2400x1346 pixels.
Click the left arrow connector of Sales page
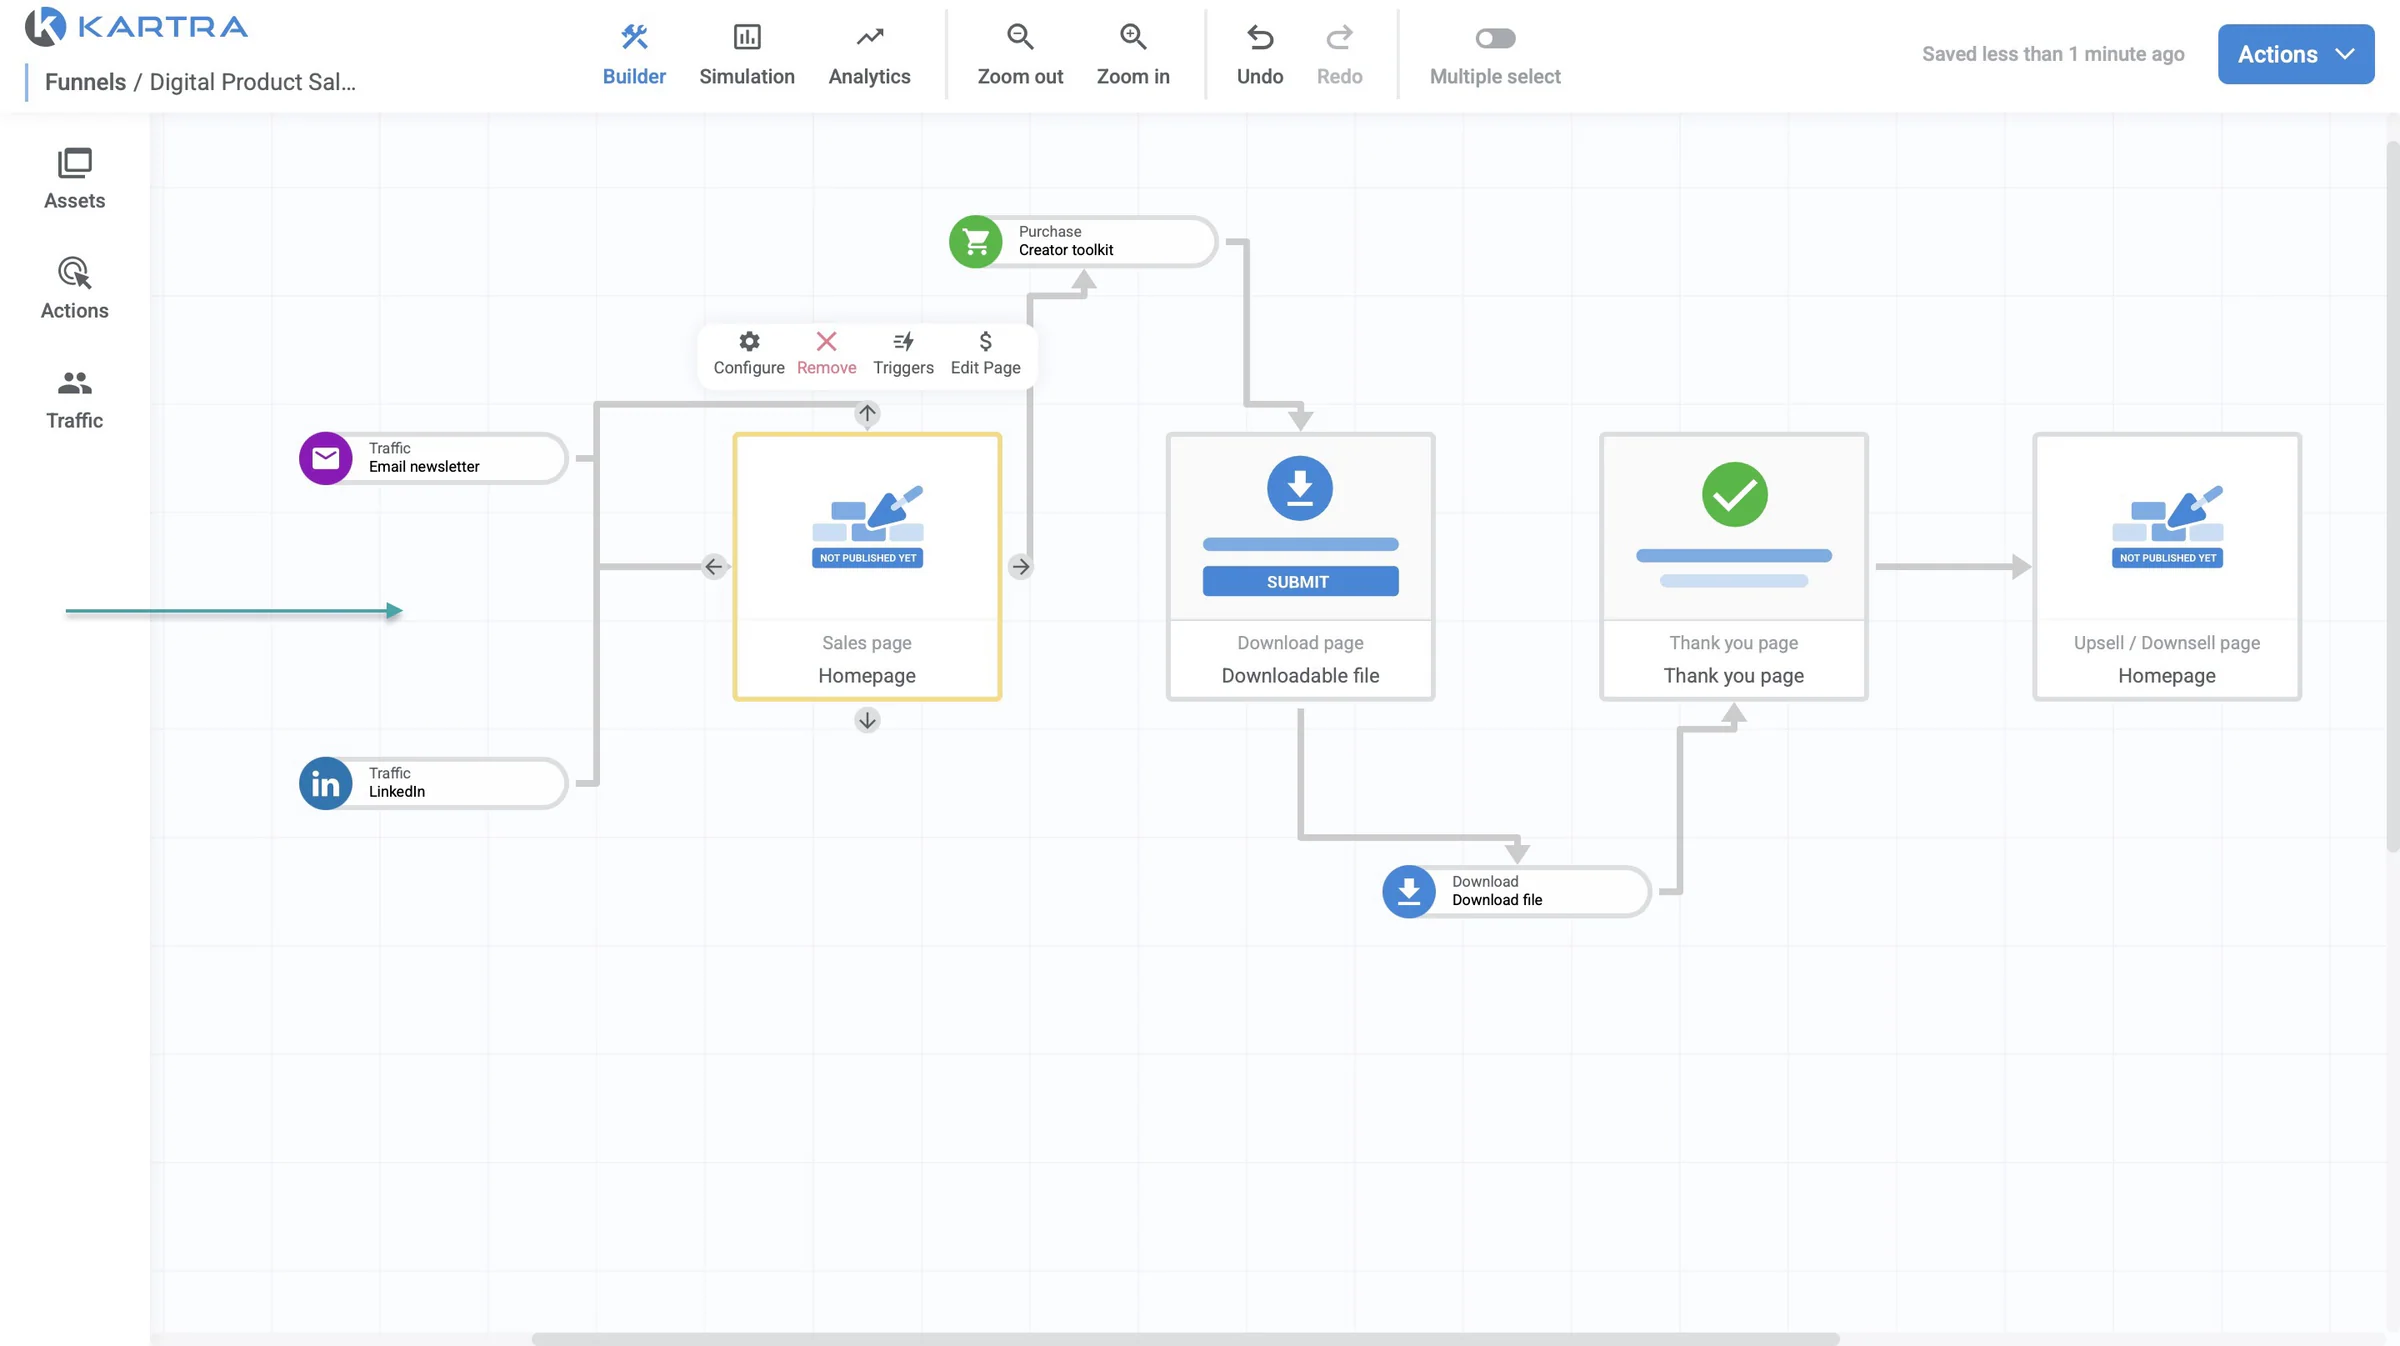[x=713, y=567]
